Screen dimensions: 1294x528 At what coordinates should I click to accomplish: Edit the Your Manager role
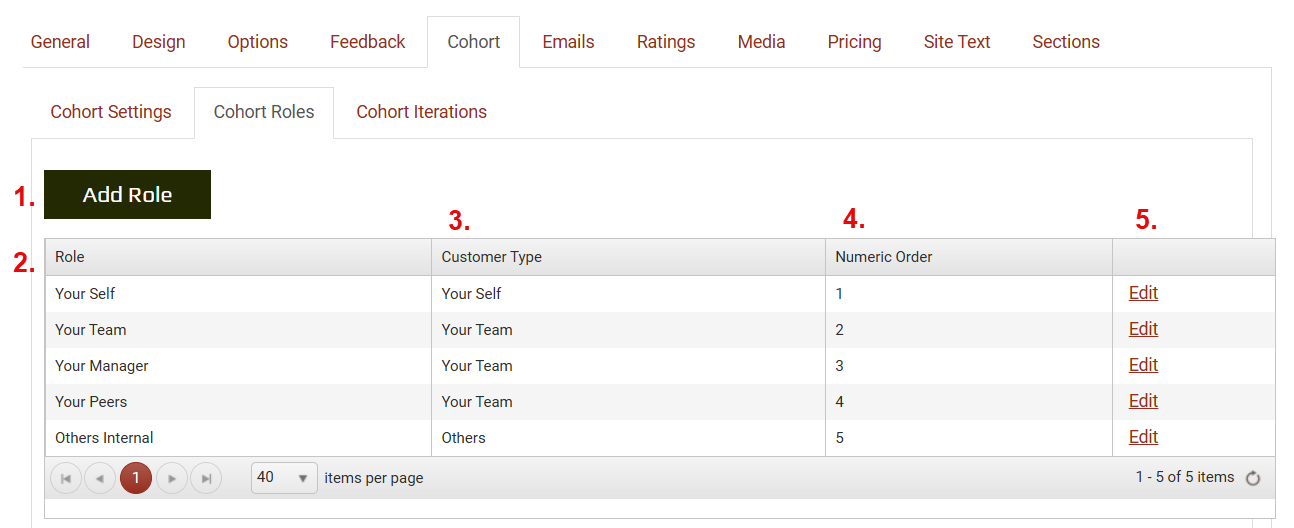click(1143, 365)
